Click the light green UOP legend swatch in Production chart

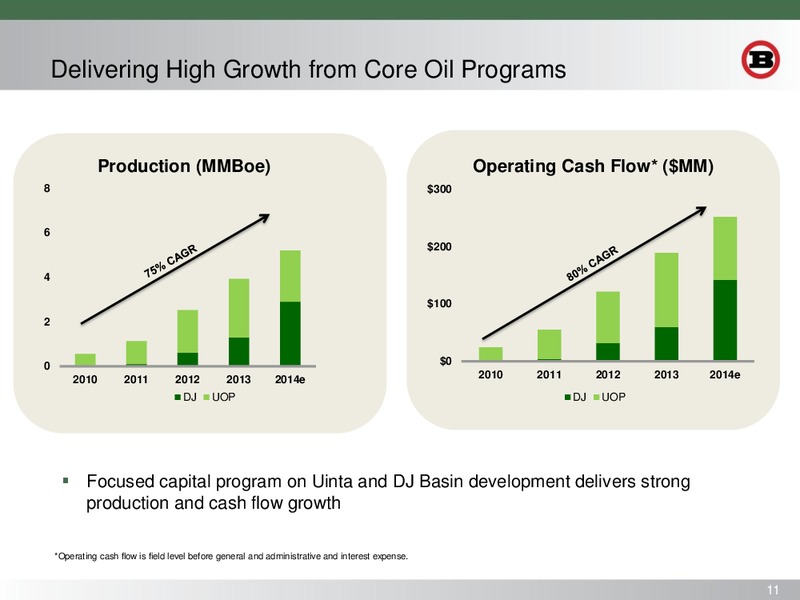(206, 397)
